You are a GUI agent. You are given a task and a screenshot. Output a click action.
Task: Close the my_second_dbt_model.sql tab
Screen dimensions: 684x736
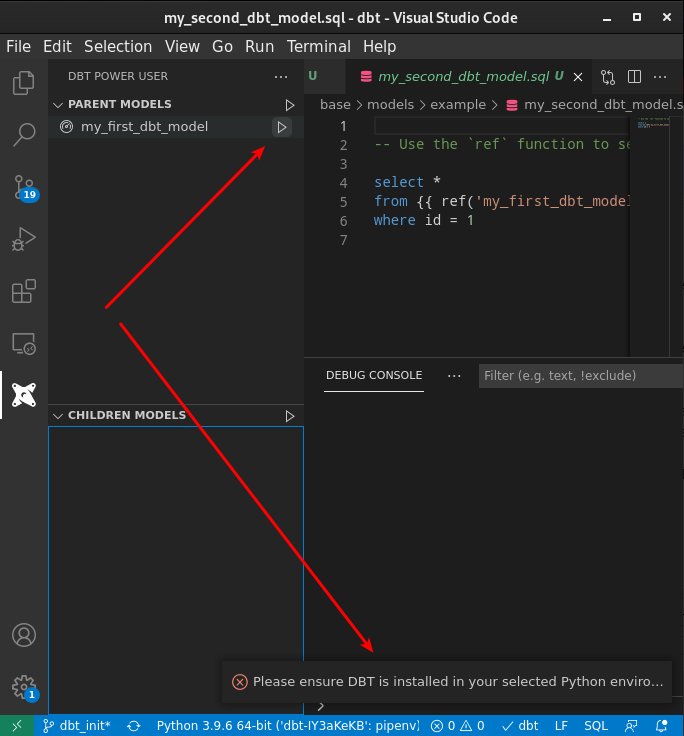(578, 77)
